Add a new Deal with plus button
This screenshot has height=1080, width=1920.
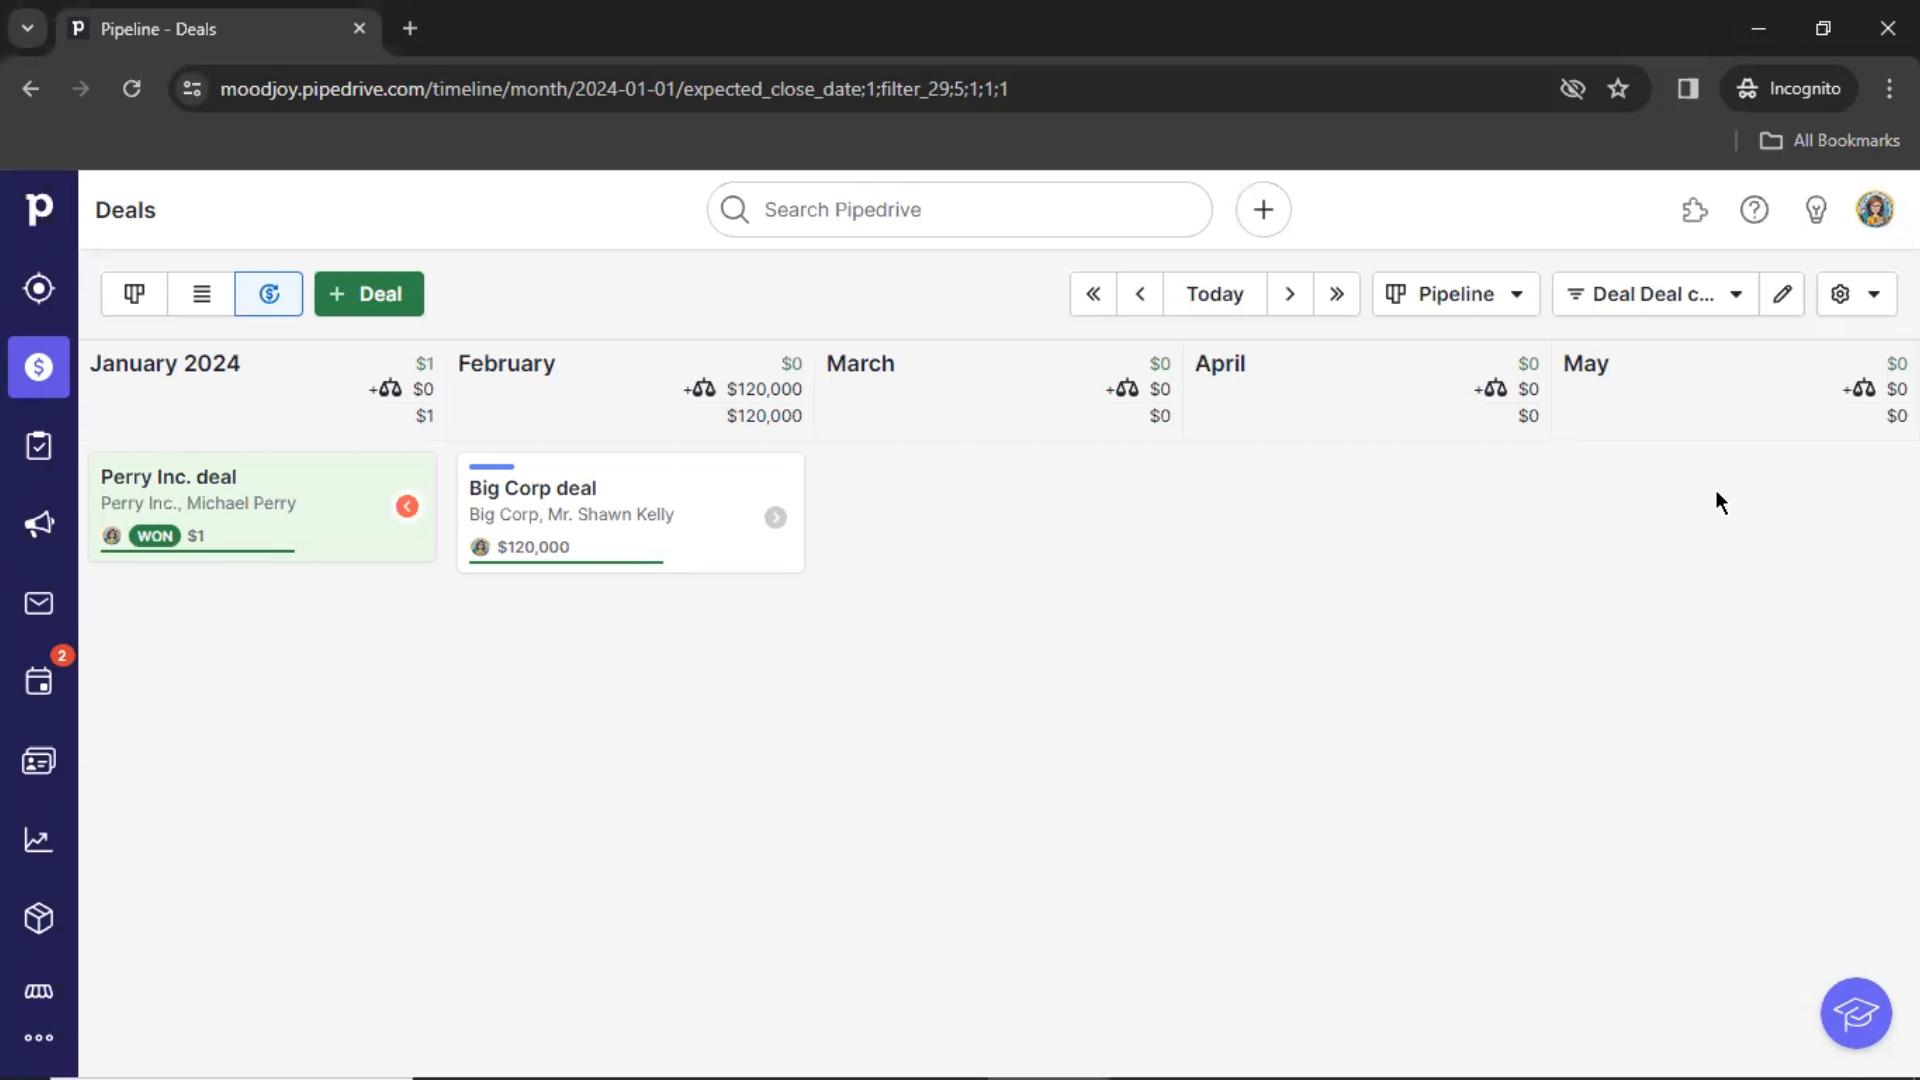pyautogui.click(x=368, y=294)
